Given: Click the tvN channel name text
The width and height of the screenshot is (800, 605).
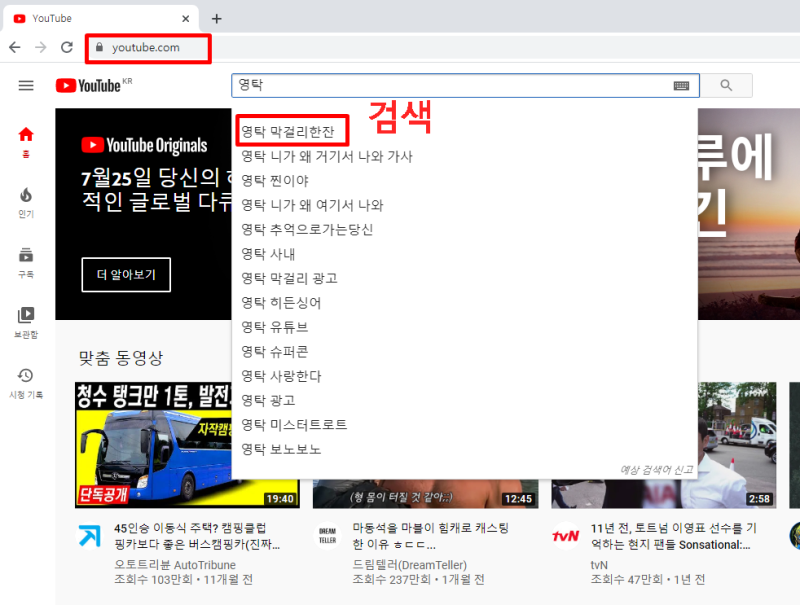Looking at the screenshot, I should pos(598,565).
